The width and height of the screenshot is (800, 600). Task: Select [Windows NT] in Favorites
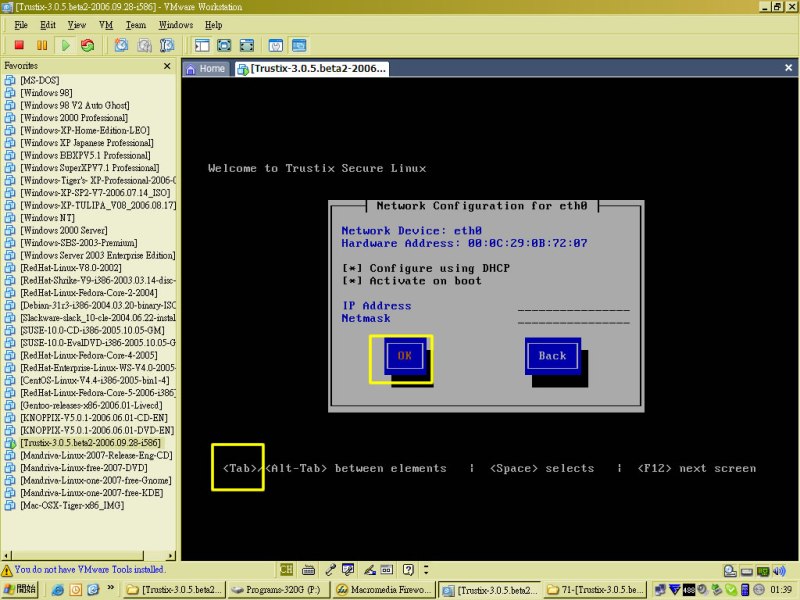click(x=47, y=218)
